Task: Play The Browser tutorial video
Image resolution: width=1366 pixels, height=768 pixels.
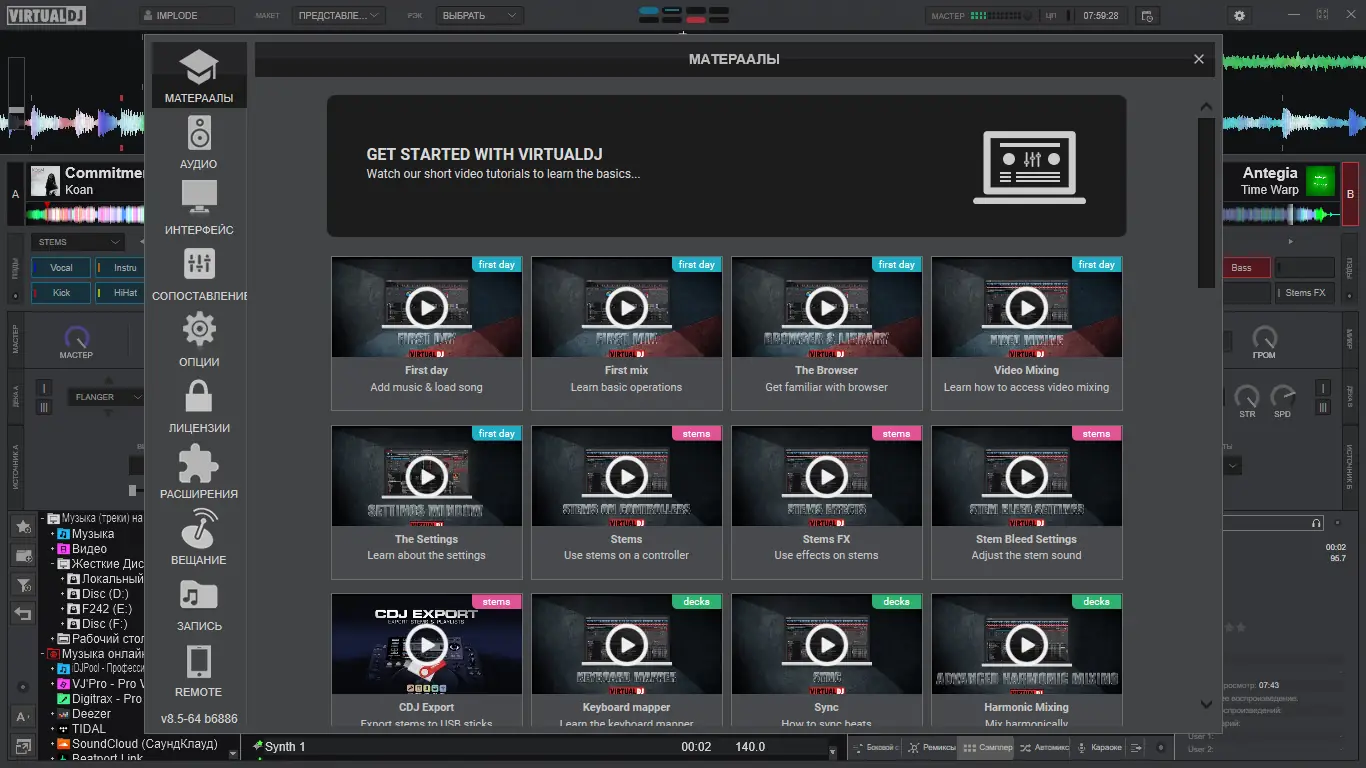Action: (827, 307)
